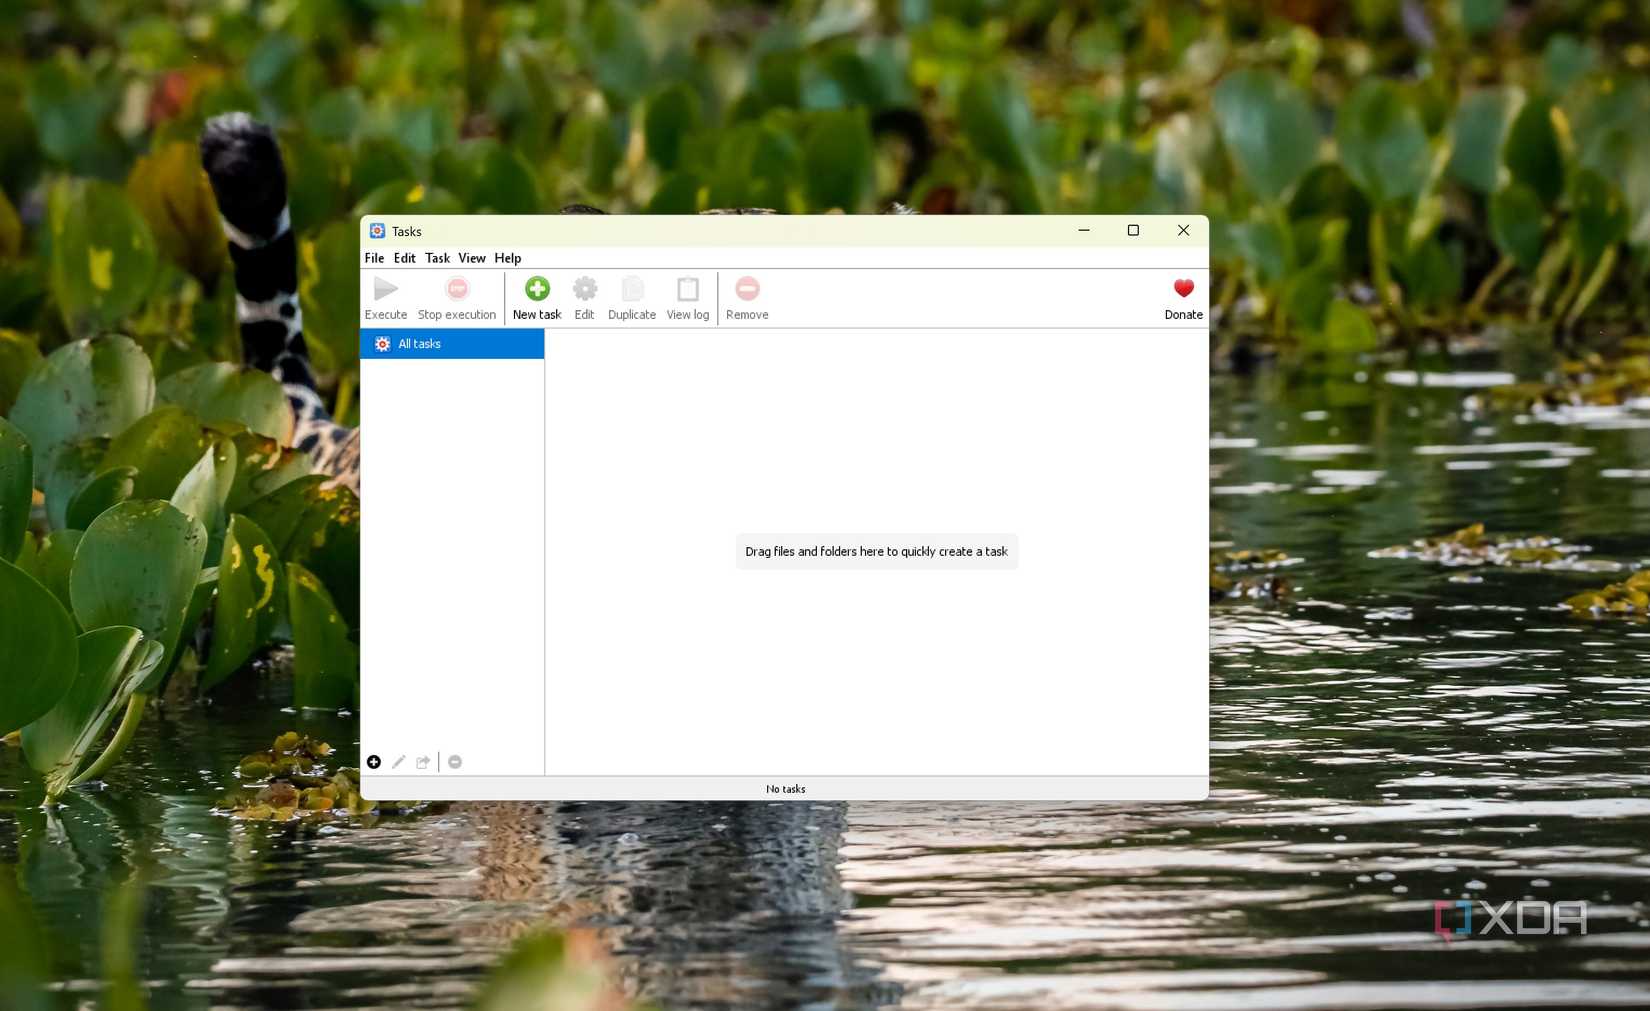
Task: Select the Execute task icon
Action: click(385, 289)
